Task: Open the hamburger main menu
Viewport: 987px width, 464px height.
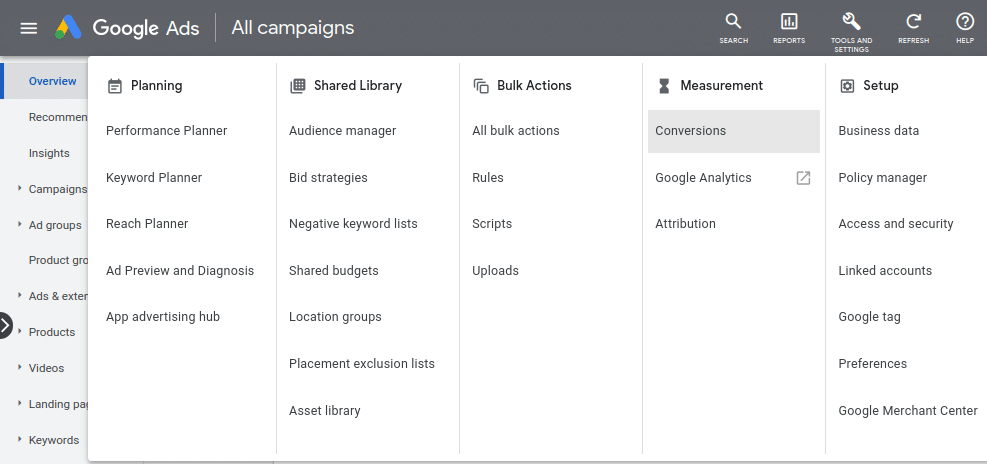Action: (x=29, y=28)
